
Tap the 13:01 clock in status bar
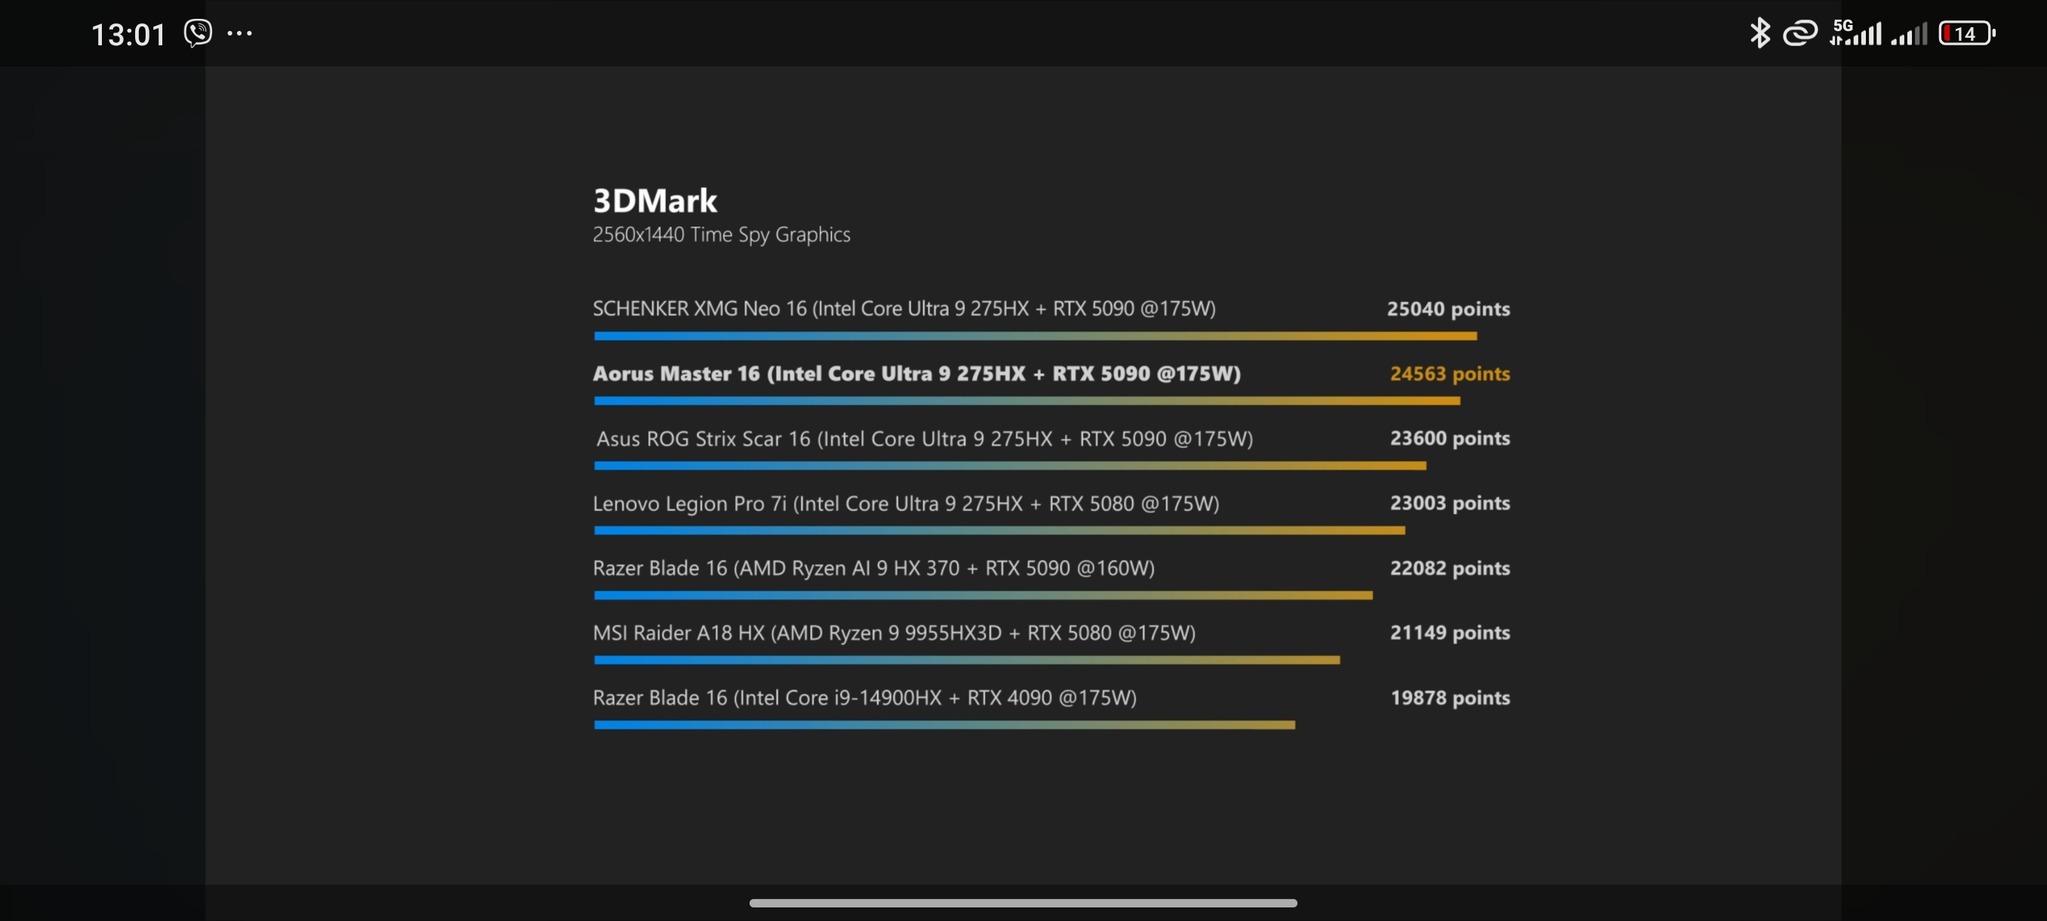click(x=128, y=35)
